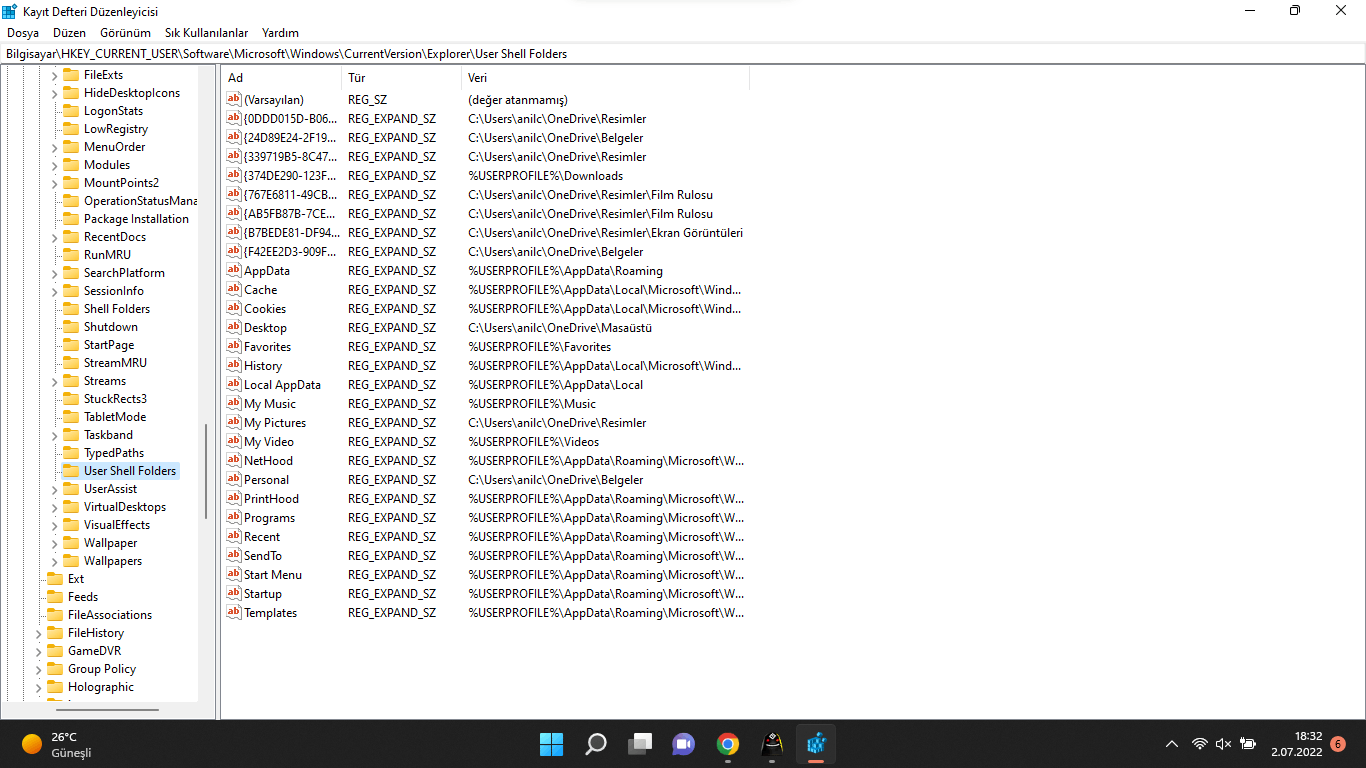The image size is (1366, 768).
Task: Select the Templates value icon
Action: tap(234, 612)
